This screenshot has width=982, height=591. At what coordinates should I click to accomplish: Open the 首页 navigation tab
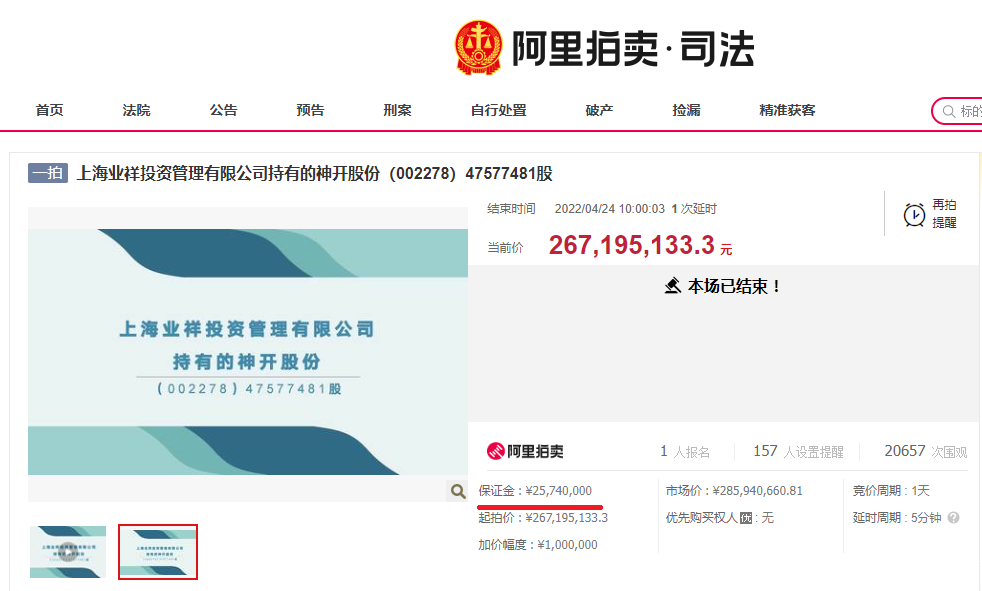tap(49, 110)
